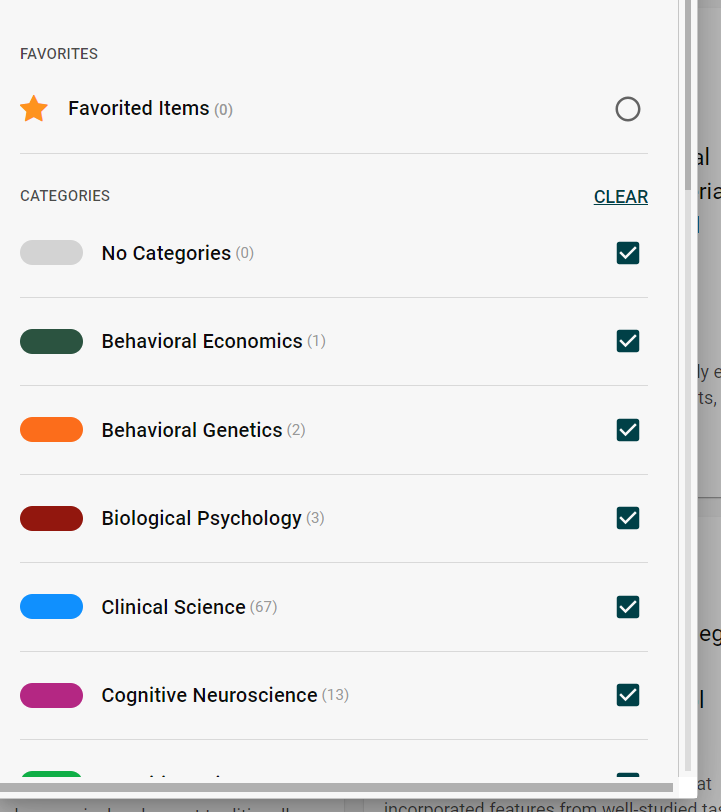Click the Favorites star icon
Screen dimensions: 721x812
click(x=33, y=109)
